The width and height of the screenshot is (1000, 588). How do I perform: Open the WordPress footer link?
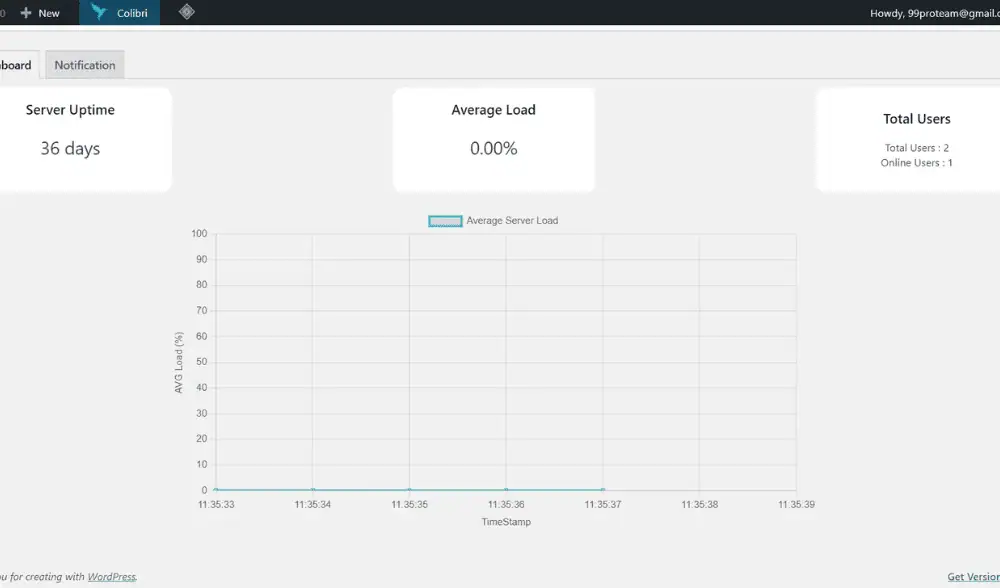(x=111, y=577)
